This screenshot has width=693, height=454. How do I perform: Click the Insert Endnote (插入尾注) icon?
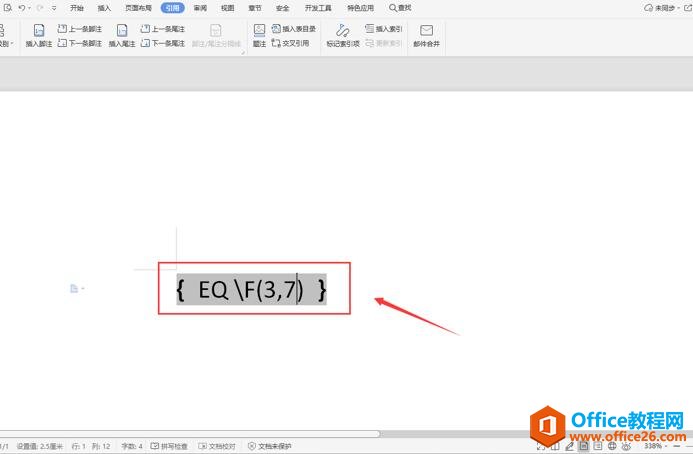point(122,30)
